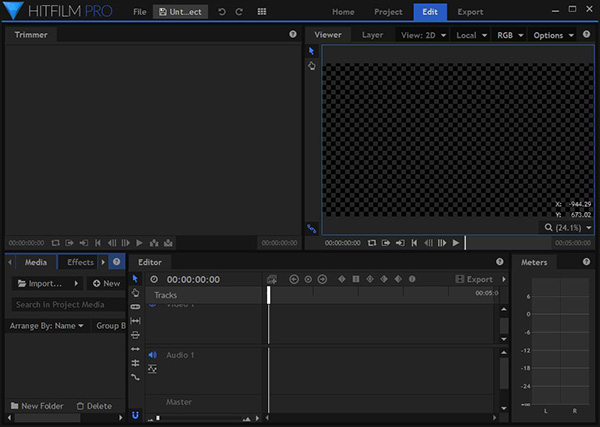
Task: Click the clock icon beside the Editor timecode
Action: tap(154, 279)
